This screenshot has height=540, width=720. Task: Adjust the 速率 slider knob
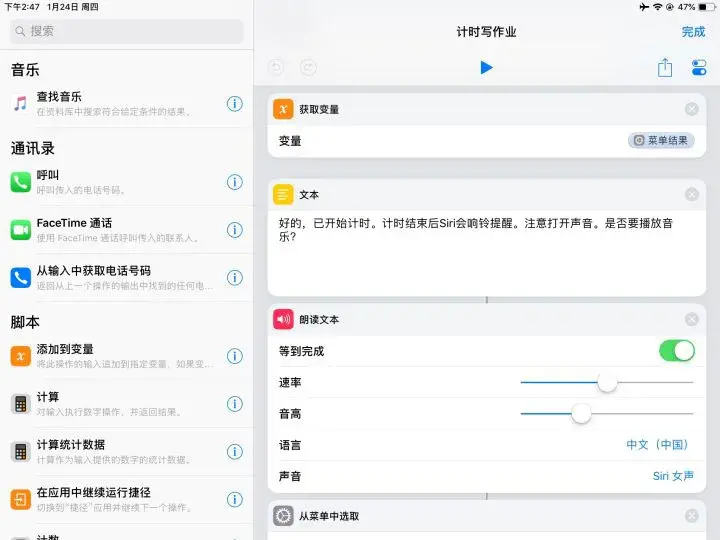(607, 382)
